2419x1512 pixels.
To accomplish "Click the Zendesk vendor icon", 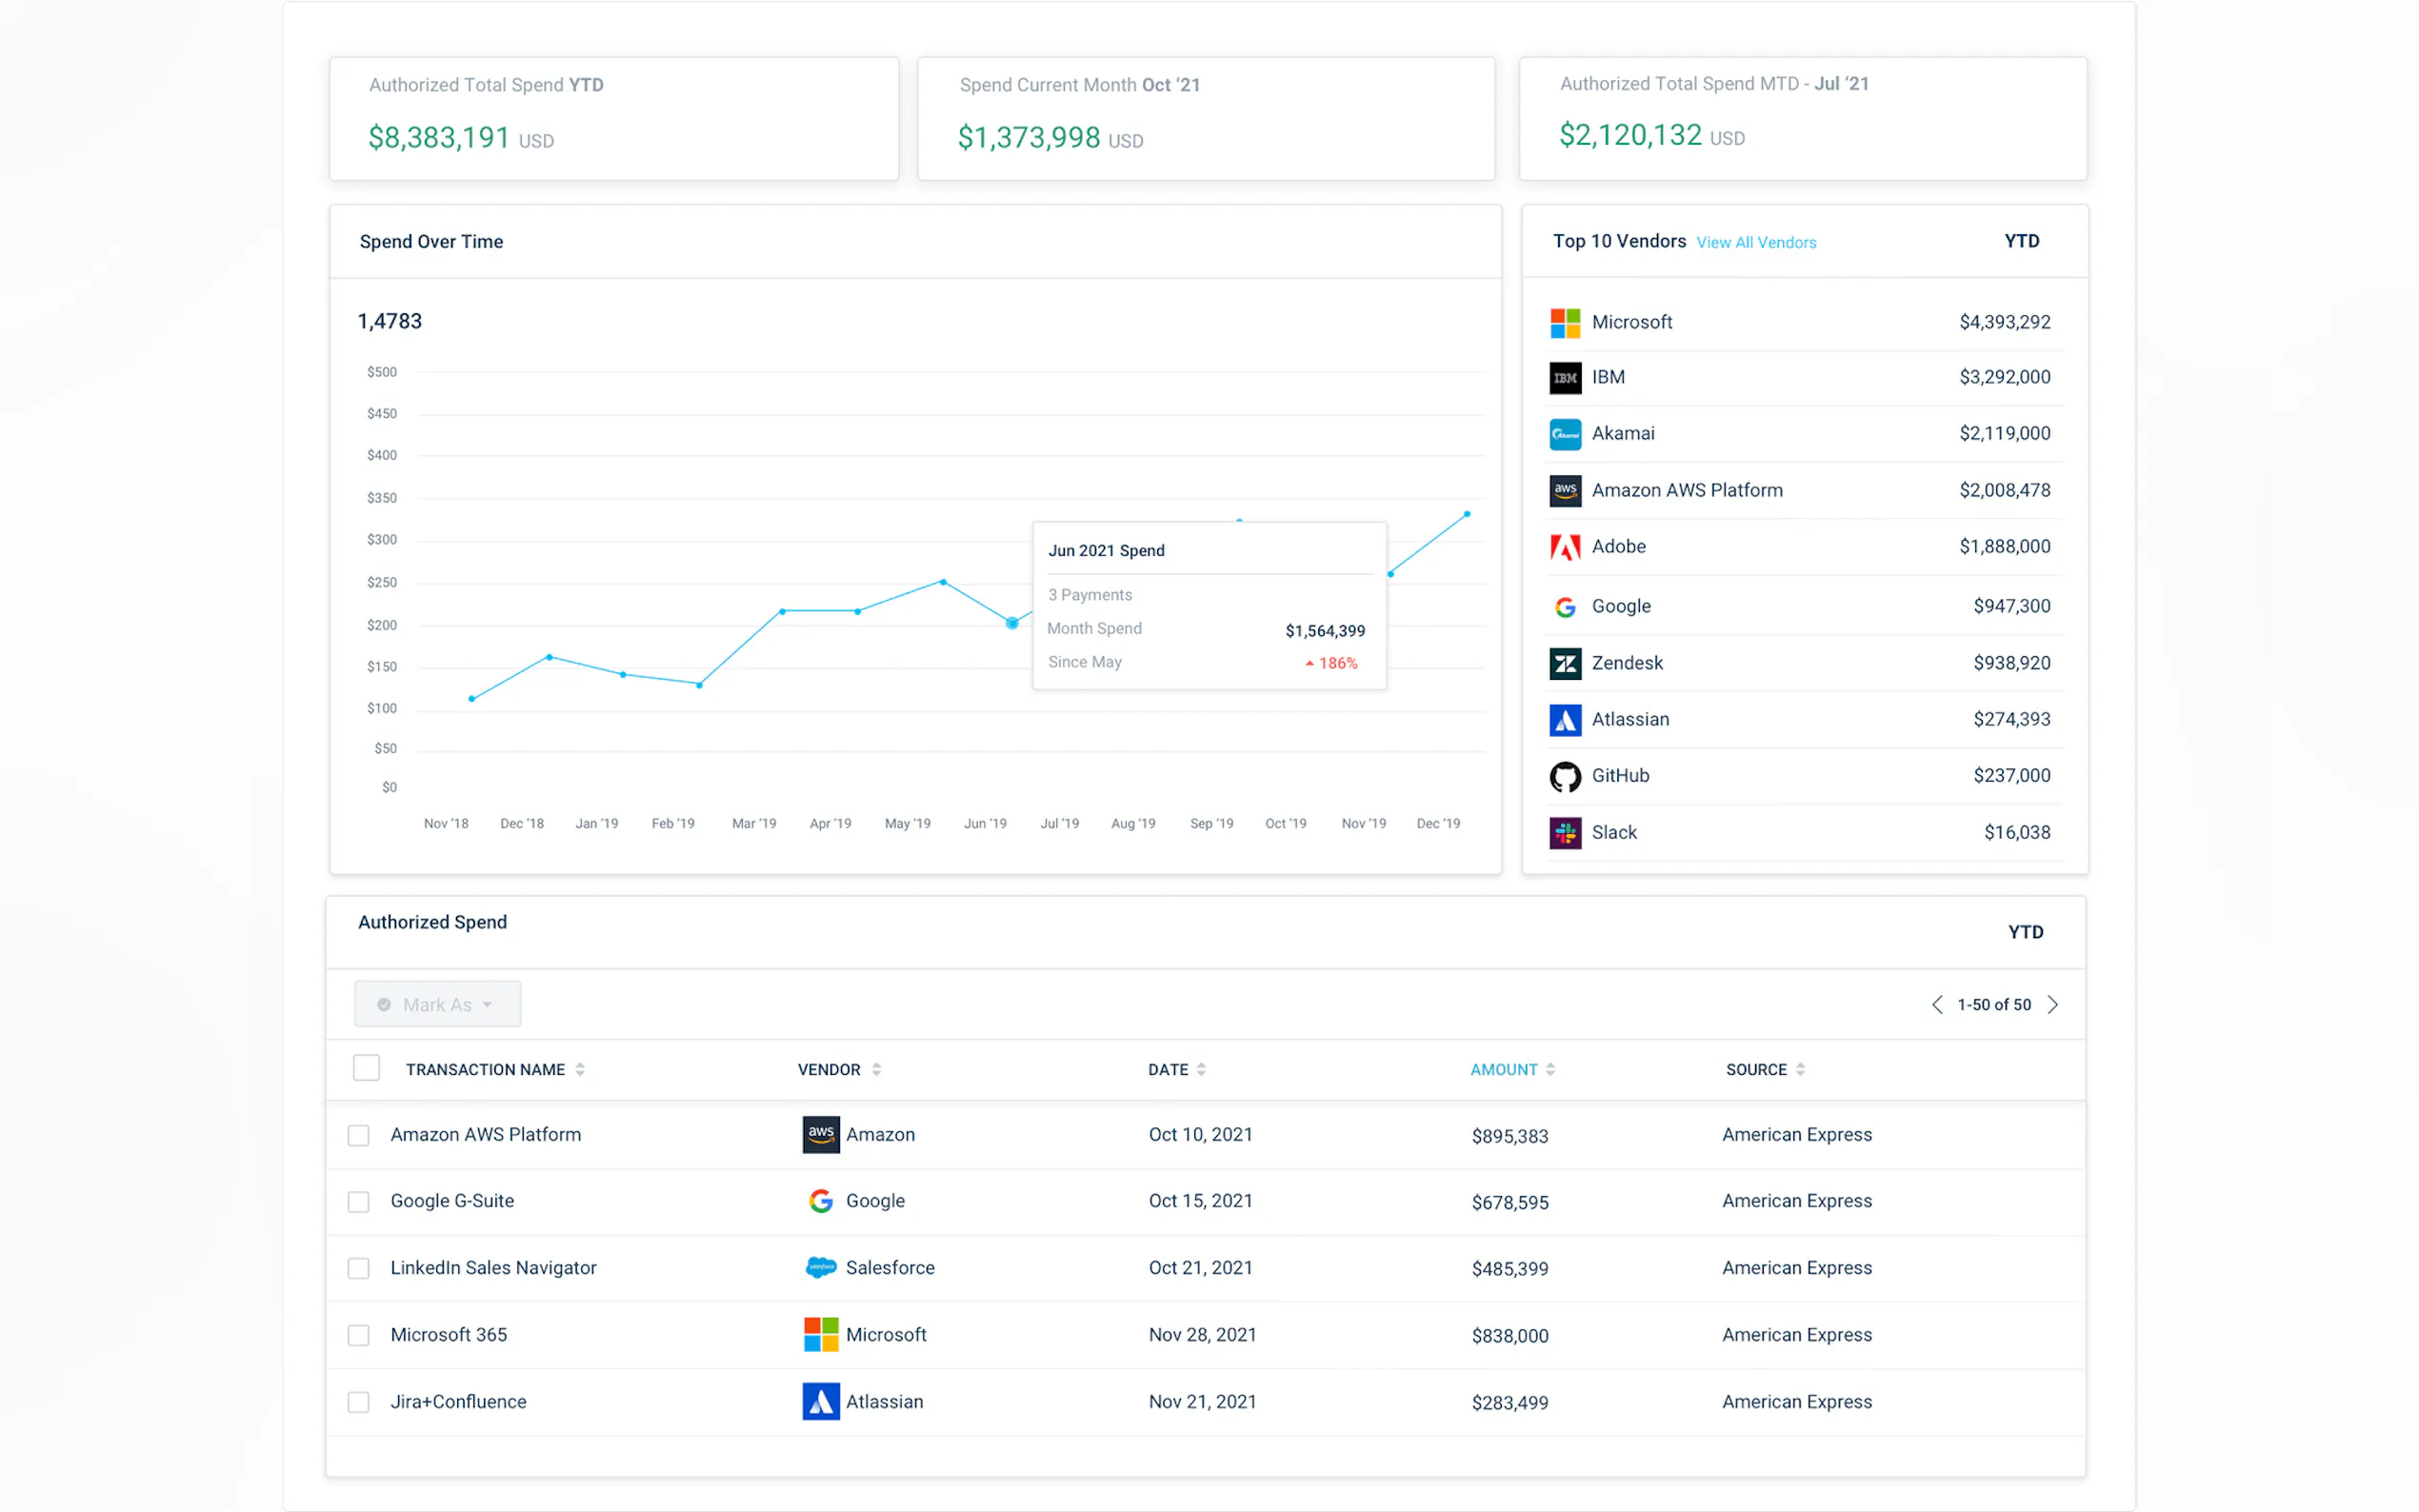I will (1564, 663).
